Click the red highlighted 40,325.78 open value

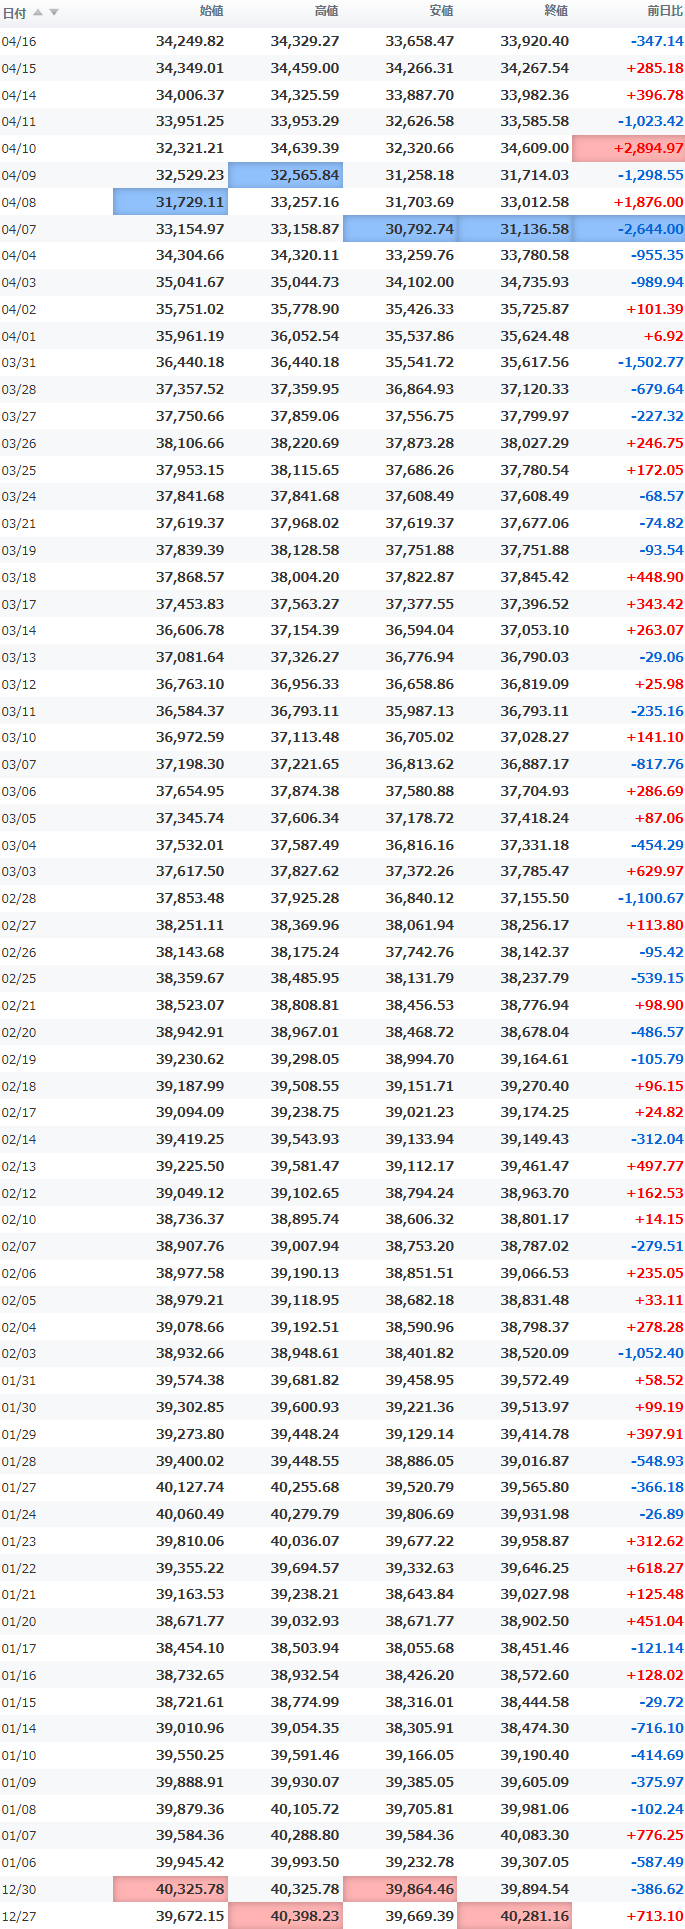click(x=170, y=1889)
